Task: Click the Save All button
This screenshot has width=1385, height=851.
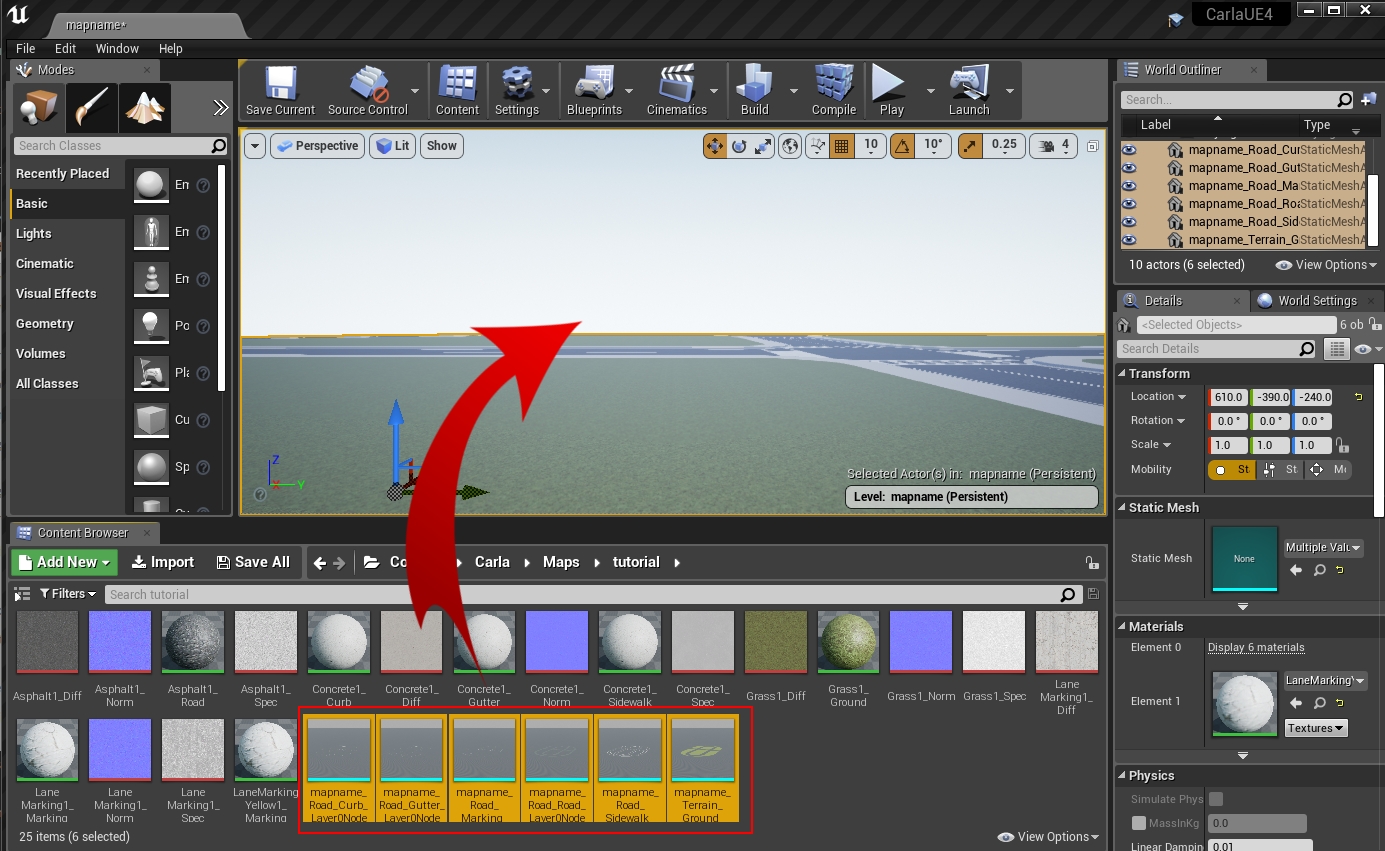Action: tap(253, 562)
